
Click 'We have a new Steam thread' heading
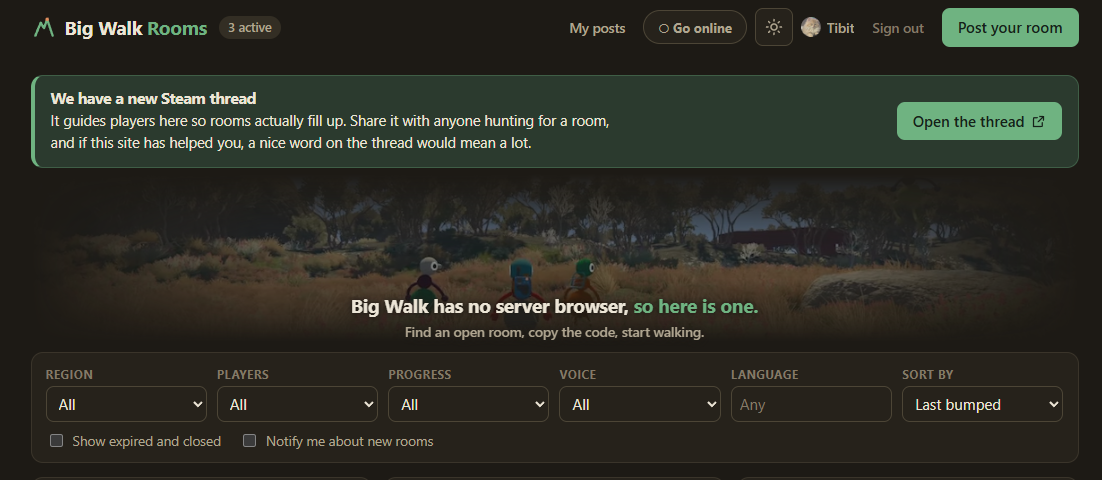[x=153, y=98]
